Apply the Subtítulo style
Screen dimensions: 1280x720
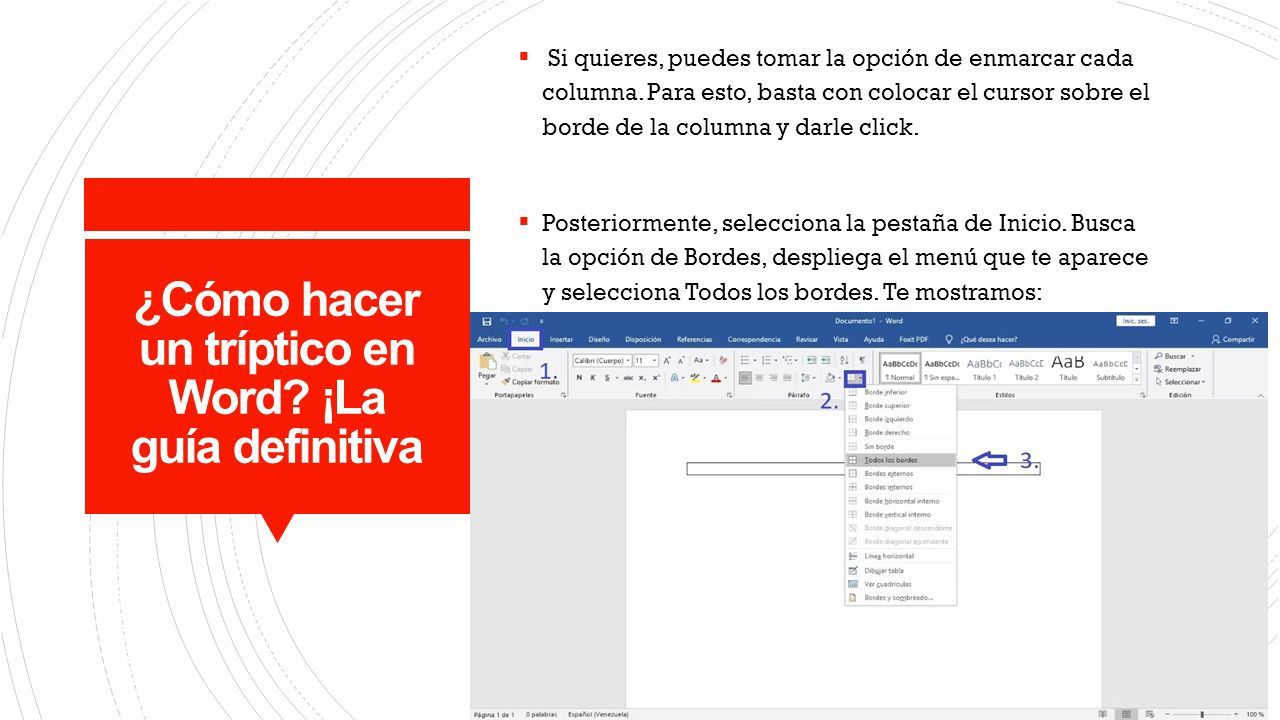click(1110, 368)
